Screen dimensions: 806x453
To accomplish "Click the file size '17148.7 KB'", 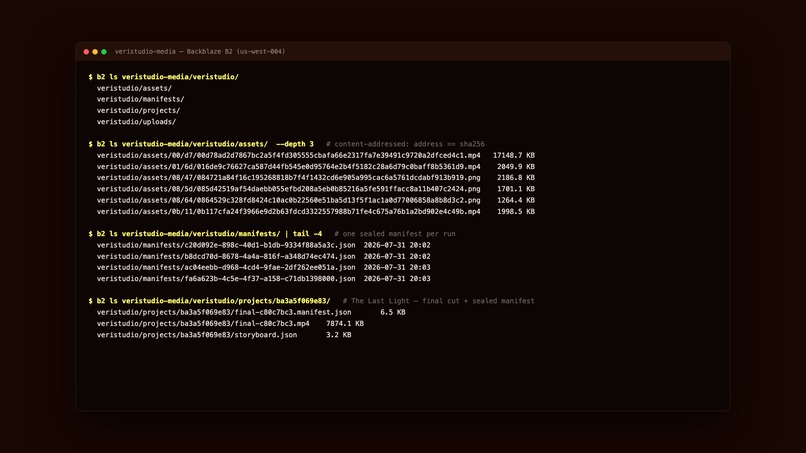I will pyautogui.click(x=514, y=155).
